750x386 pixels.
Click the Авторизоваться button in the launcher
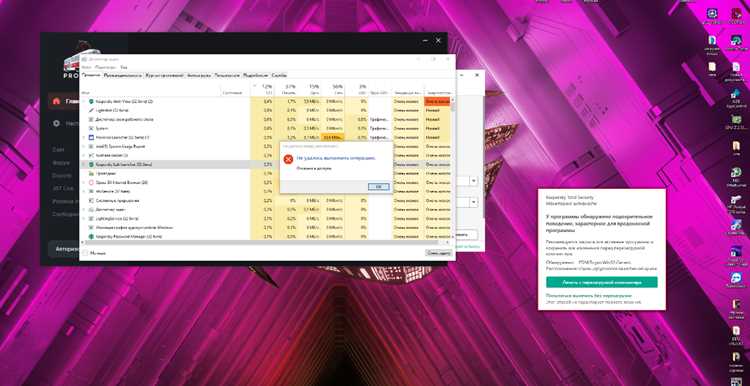click(64, 249)
